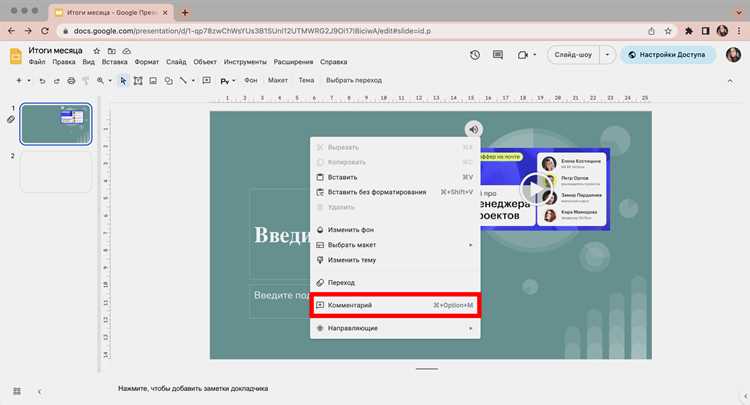750x405 pixels.
Task: Open the Слайд-шоу dropdown arrow
Action: [x=607, y=55]
